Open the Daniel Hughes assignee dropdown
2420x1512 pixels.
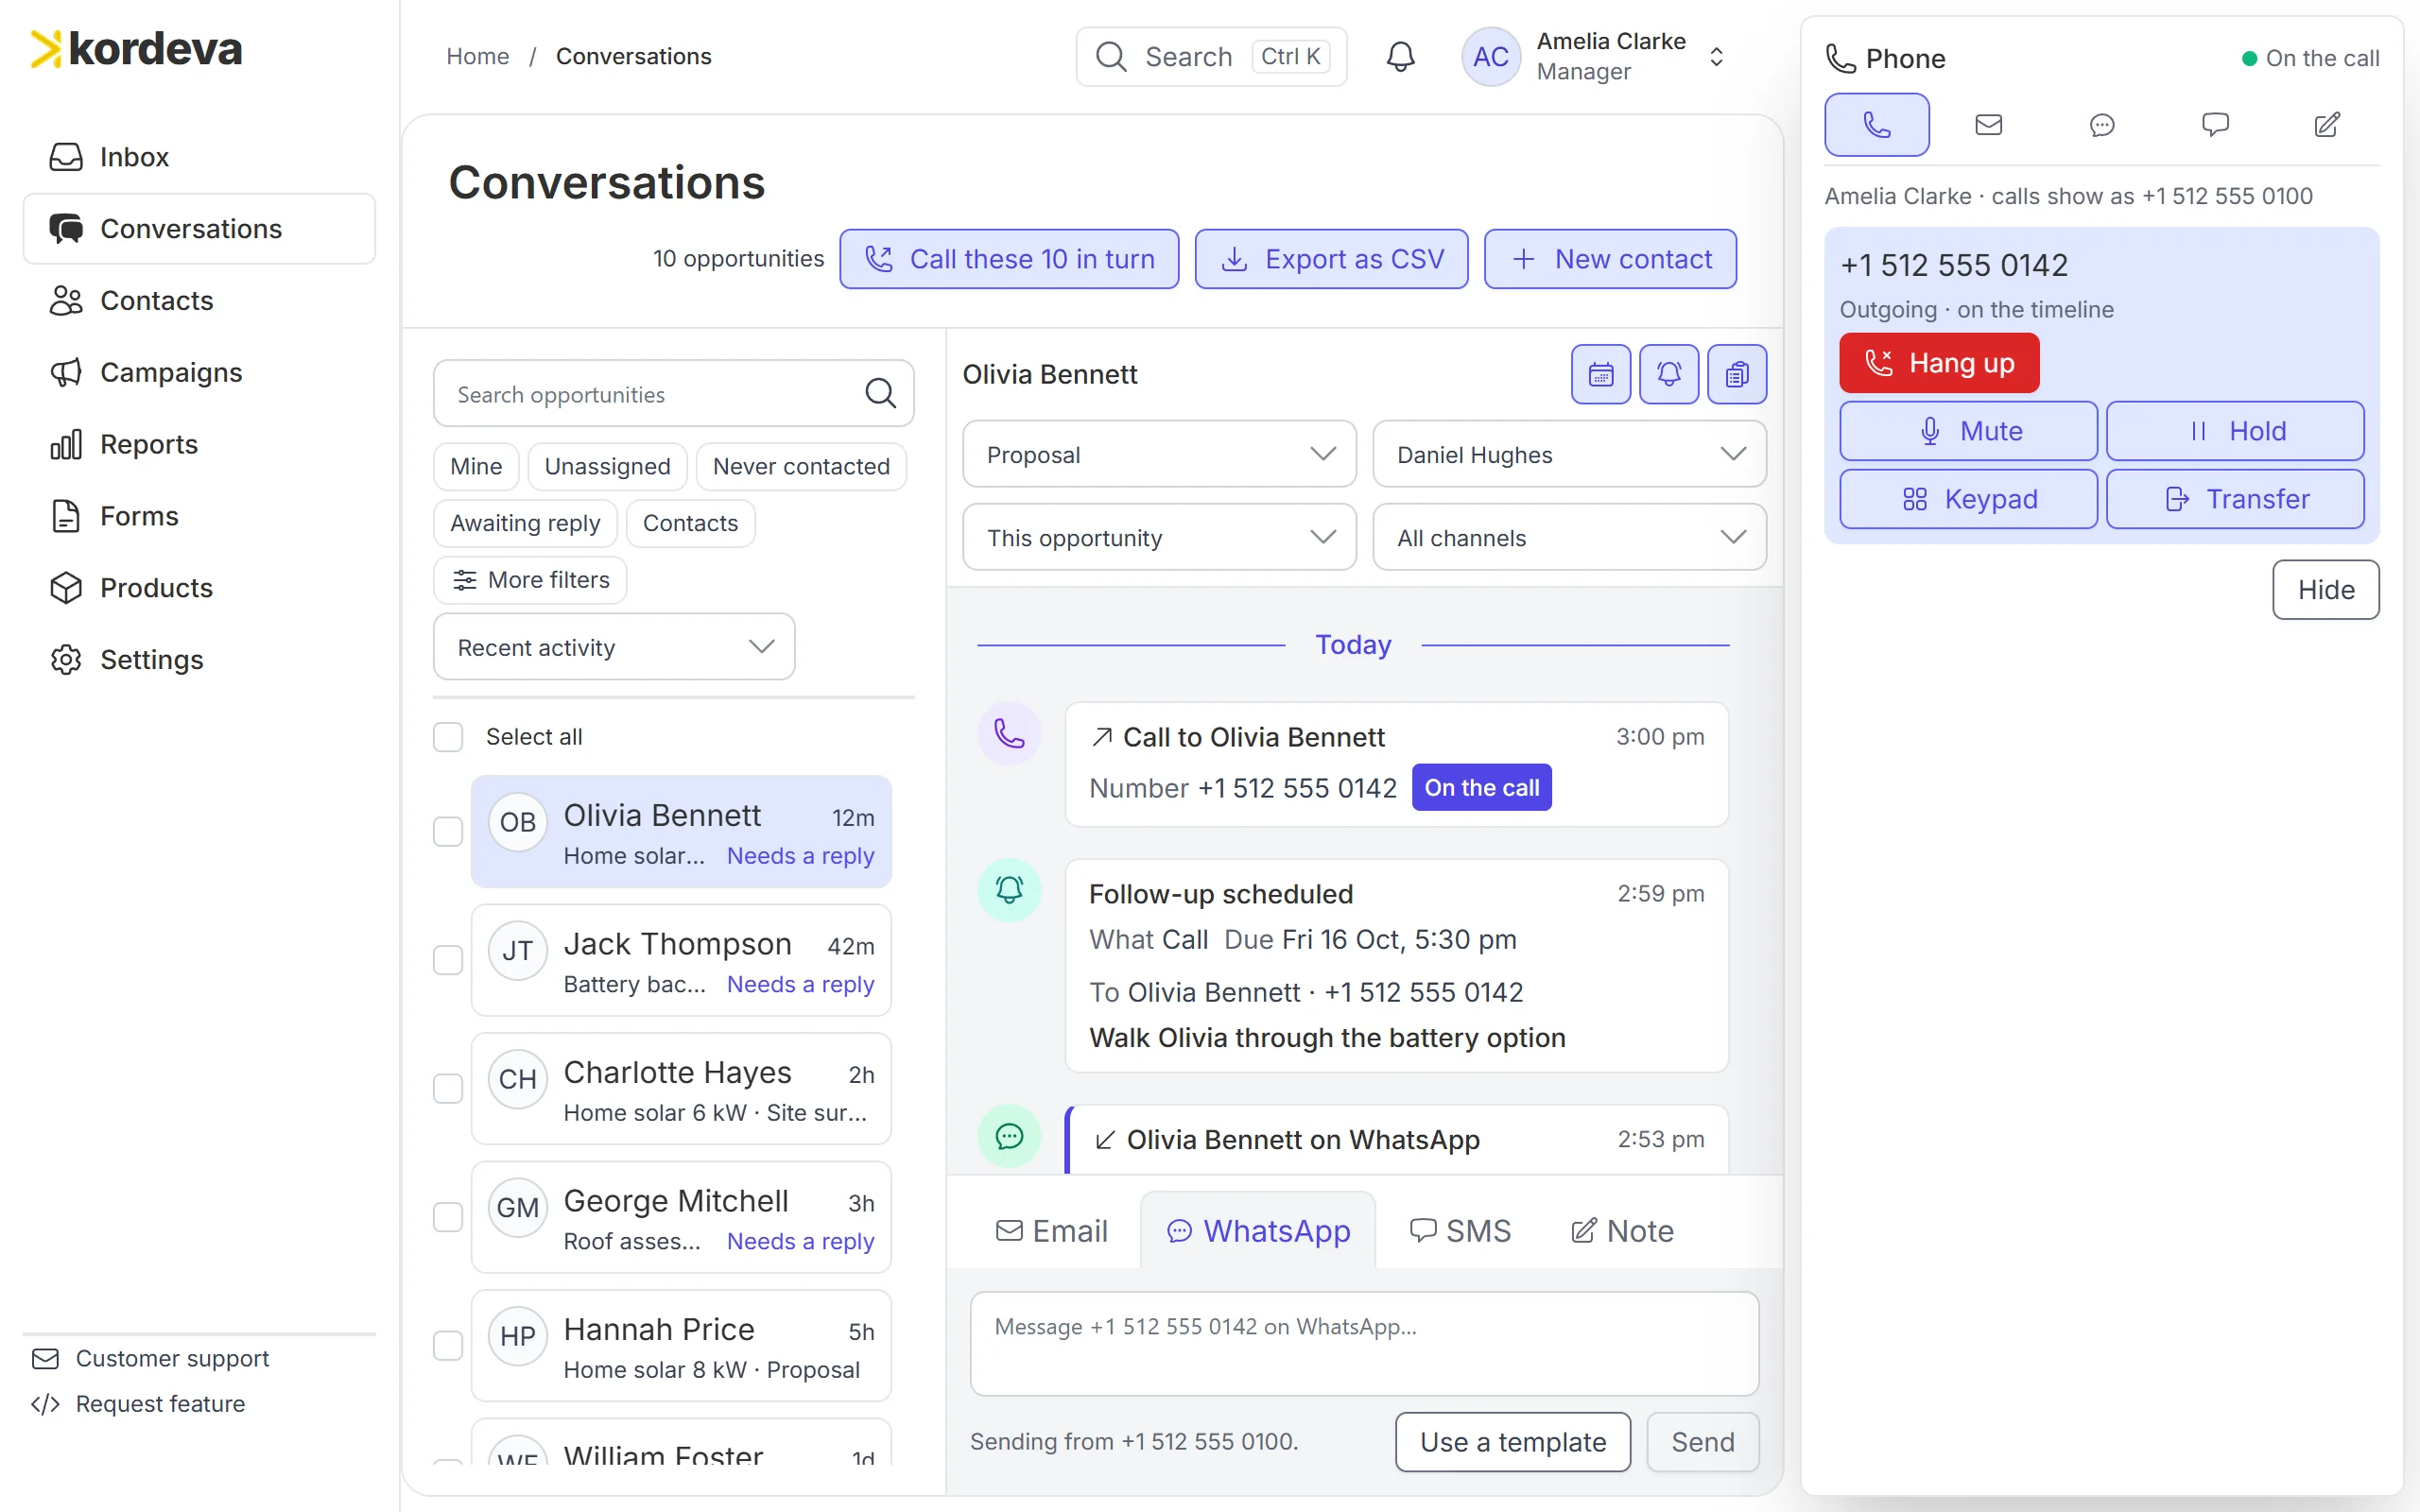click(1569, 454)
